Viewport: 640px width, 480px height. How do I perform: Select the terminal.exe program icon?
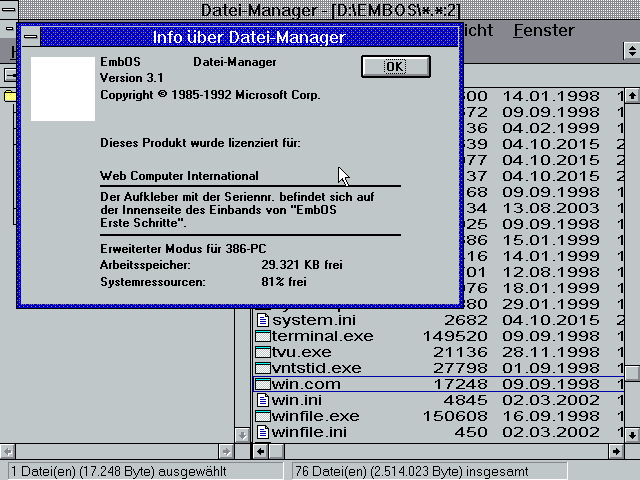coord(264,336)
